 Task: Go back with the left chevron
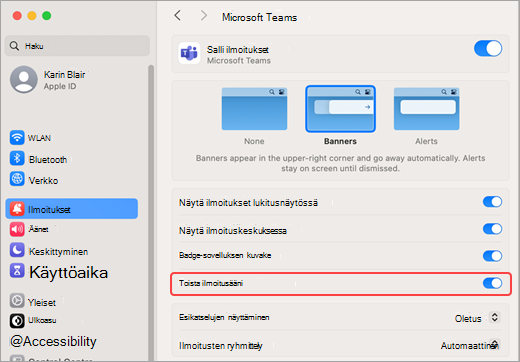[178, 15]
